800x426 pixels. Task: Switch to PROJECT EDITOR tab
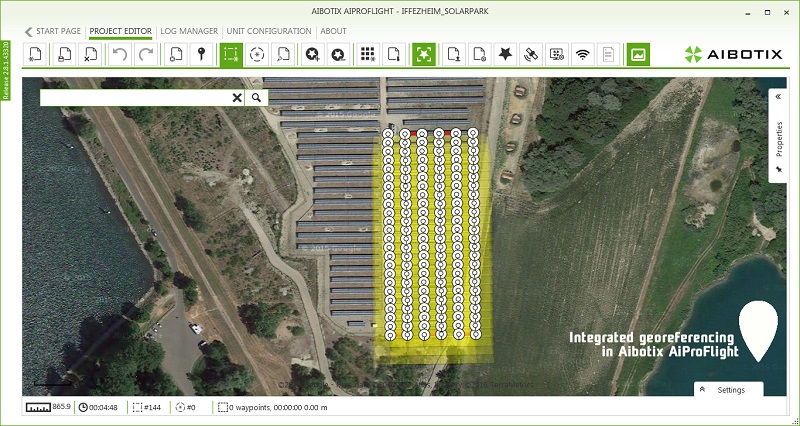(x=120, y=31)
